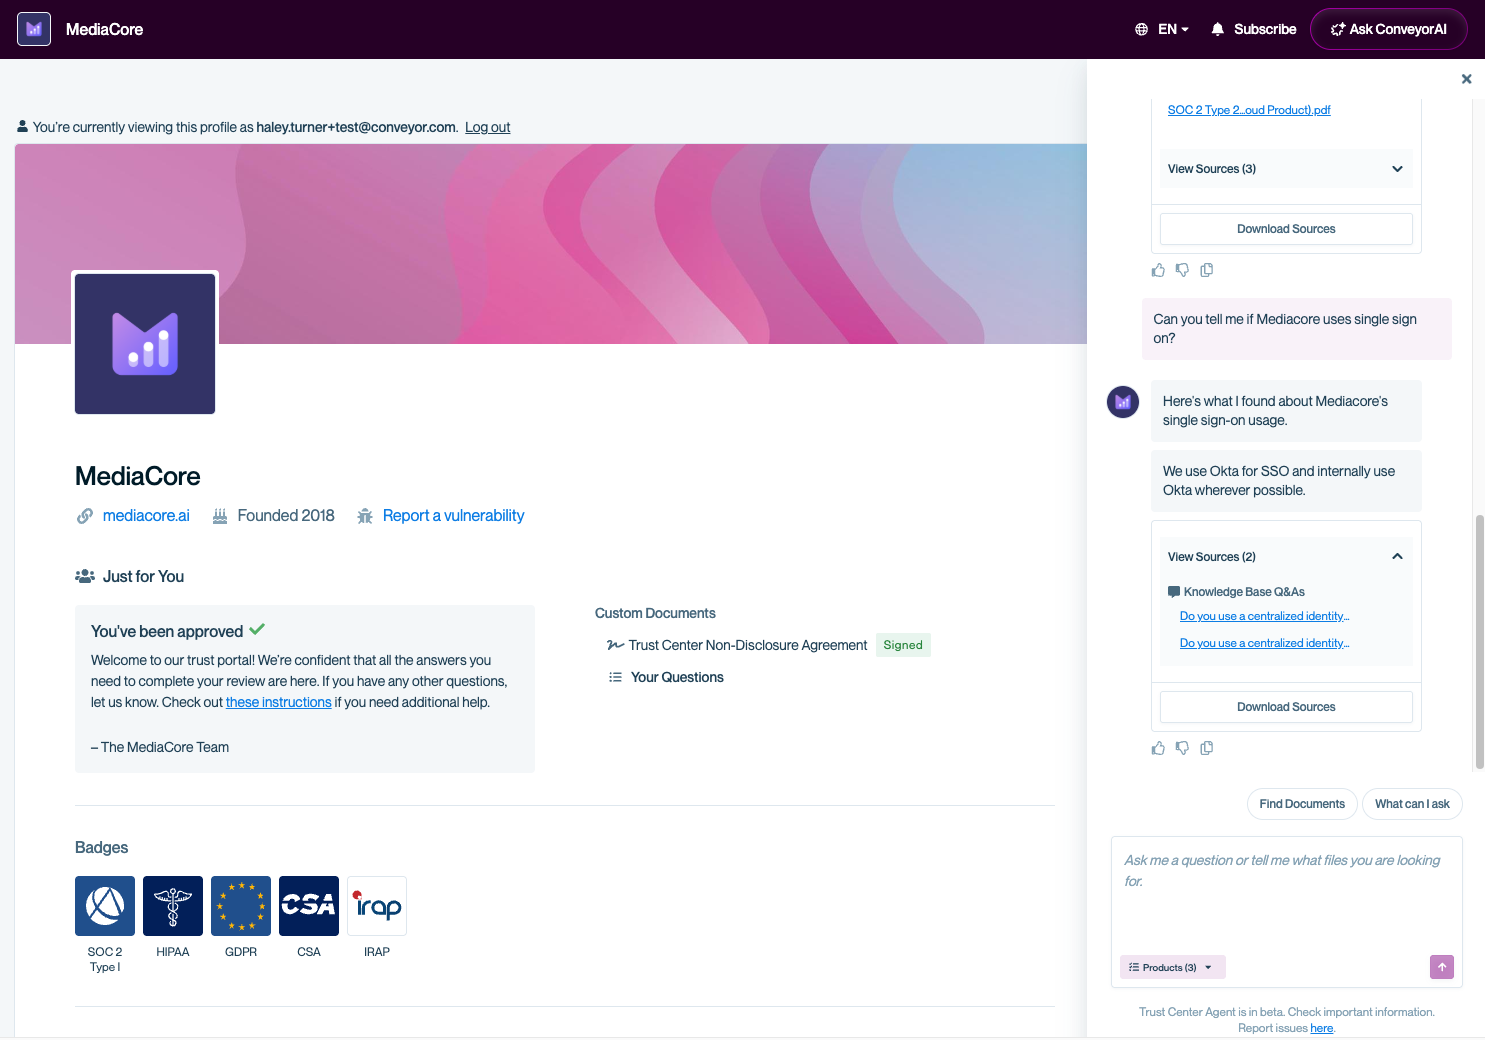This screenshot has height=1040, width=1485.
Task: Click the chain link icon beside mediacore.ai
Action: 85,516
